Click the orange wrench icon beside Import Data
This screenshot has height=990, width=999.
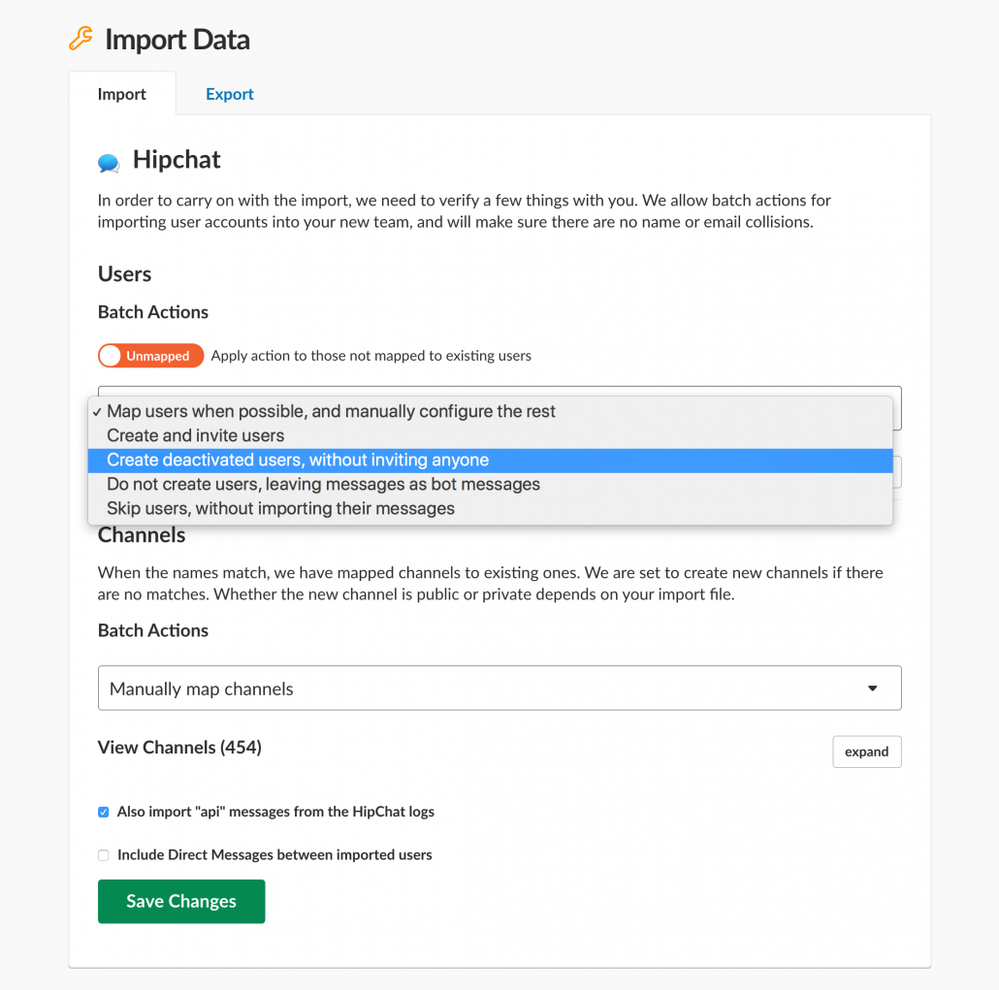point(81,39)
